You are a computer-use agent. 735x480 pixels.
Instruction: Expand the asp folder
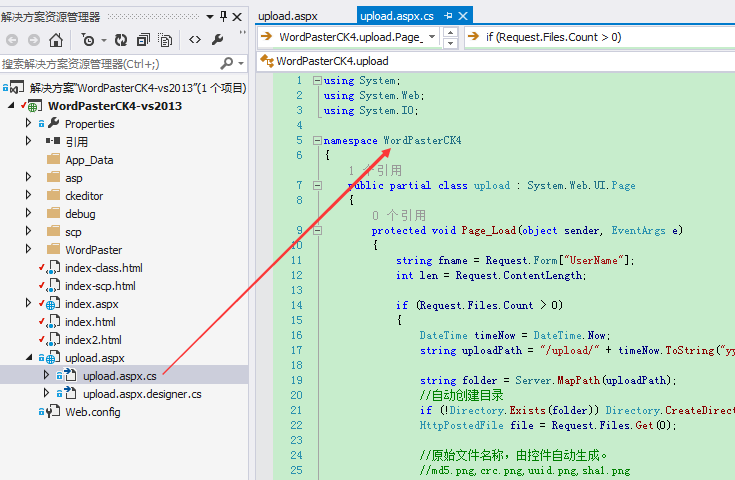[29, 177]
